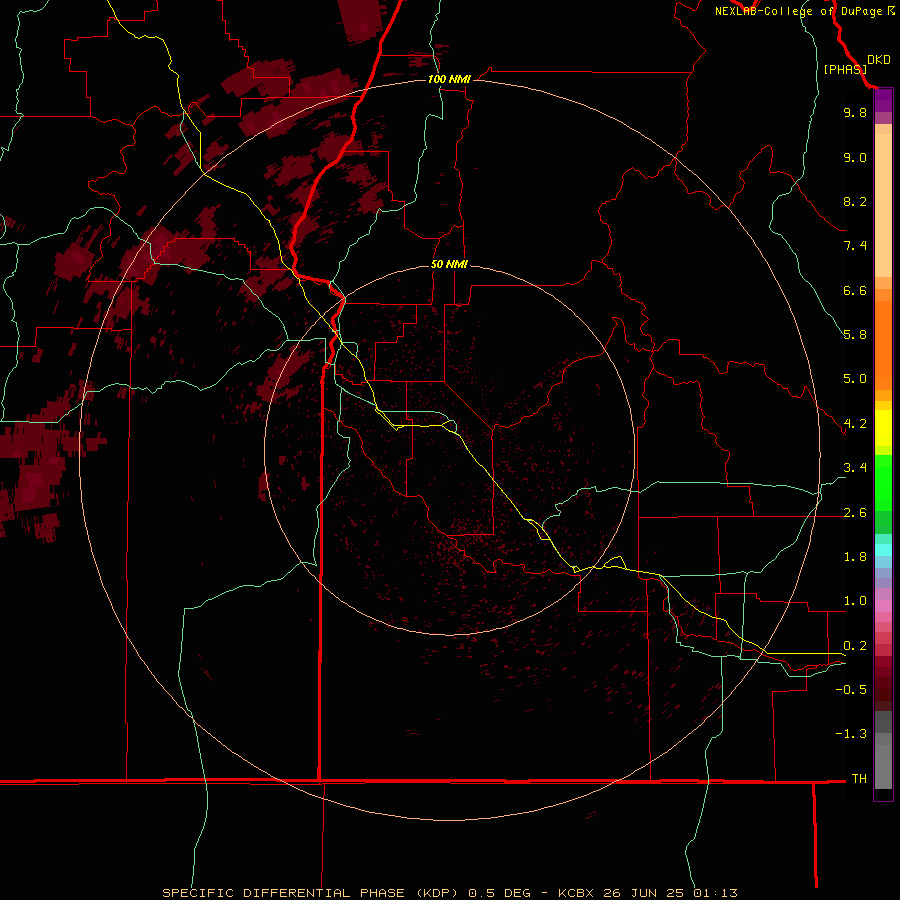
Task: Click the 9.0 value on the color scale
Action: (855, 157)
